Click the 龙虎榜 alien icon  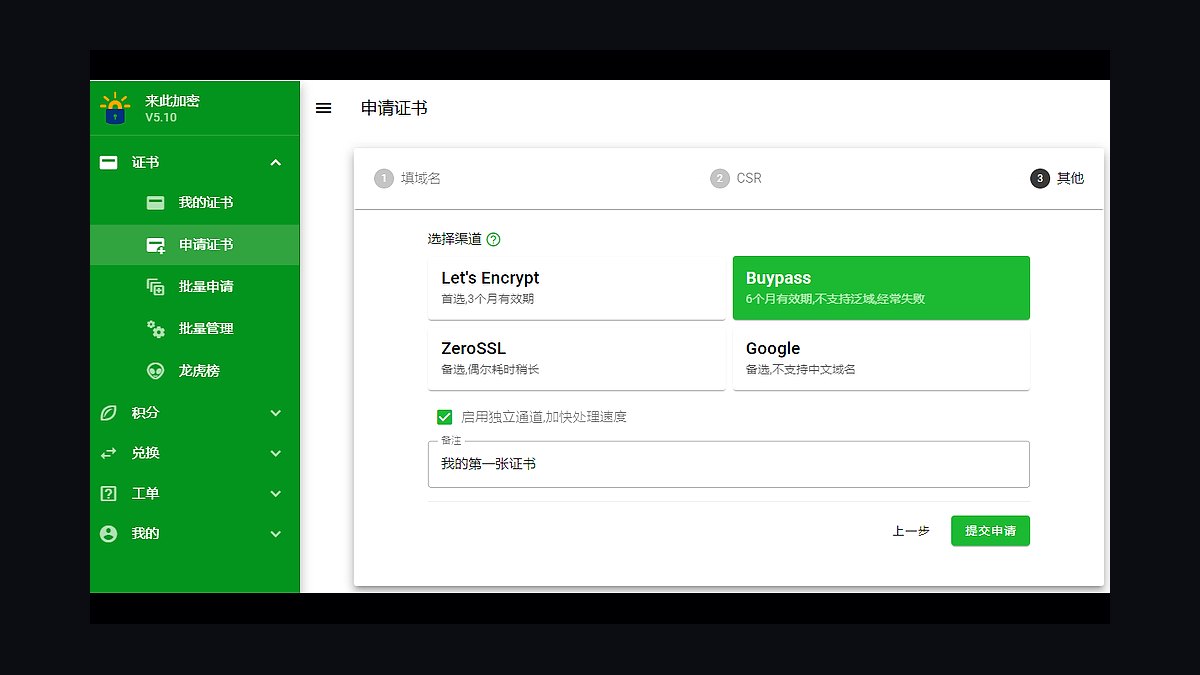point(155,371)
